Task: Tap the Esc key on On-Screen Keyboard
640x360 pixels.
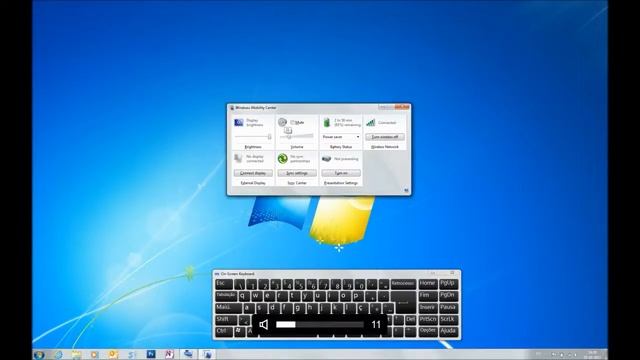Action: pos(224,284)
